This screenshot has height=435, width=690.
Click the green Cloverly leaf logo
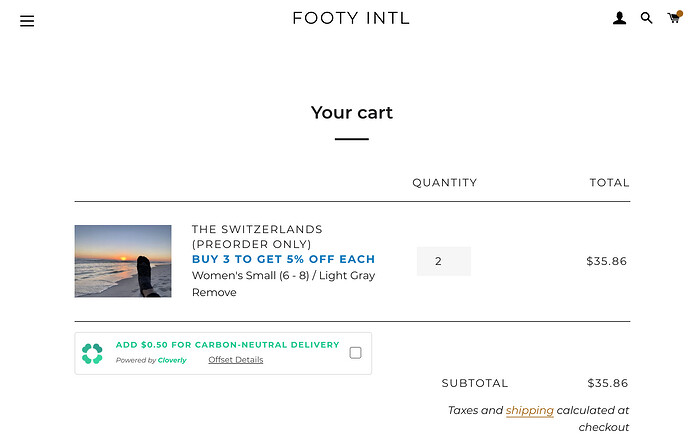[x=92, y=353]
